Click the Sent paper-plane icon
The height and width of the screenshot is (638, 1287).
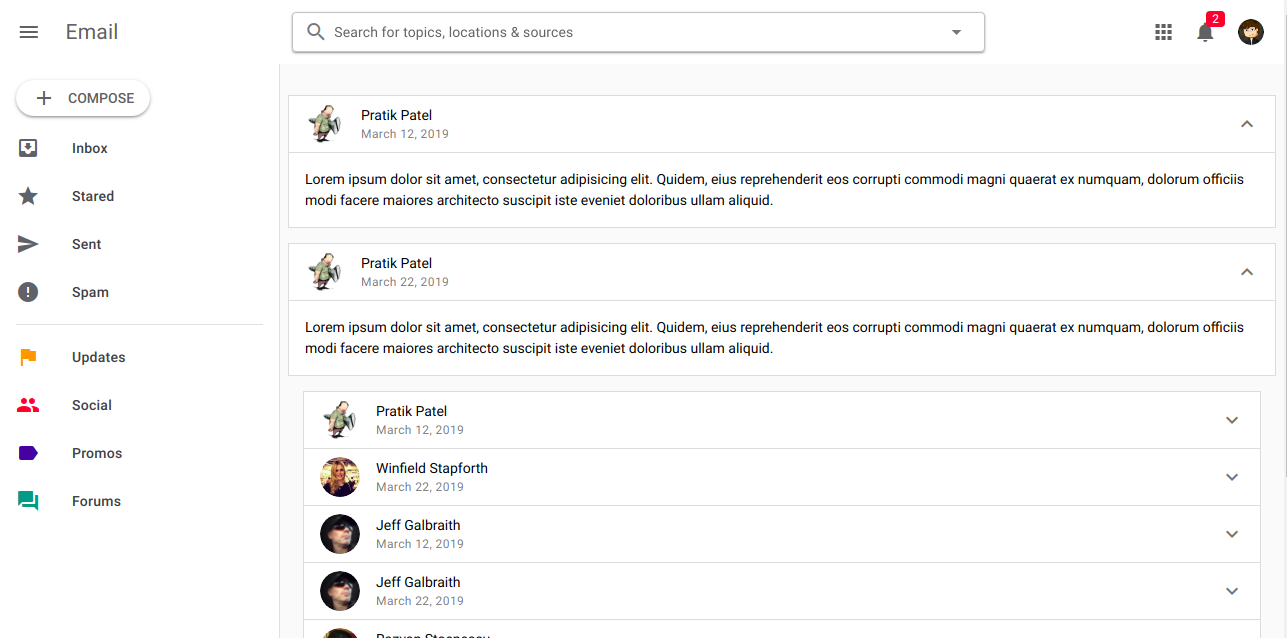click(28, 244)
